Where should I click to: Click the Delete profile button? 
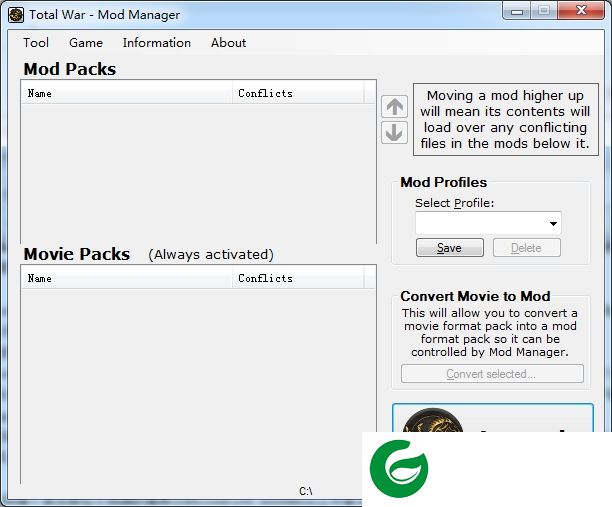pyautogui.click(x=527, y=248)
